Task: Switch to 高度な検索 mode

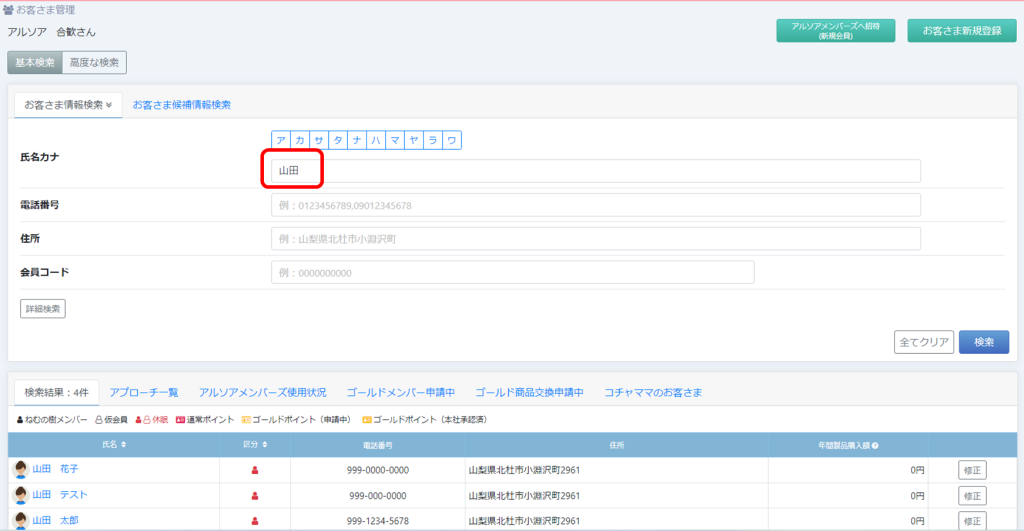Action: point(94,62)
